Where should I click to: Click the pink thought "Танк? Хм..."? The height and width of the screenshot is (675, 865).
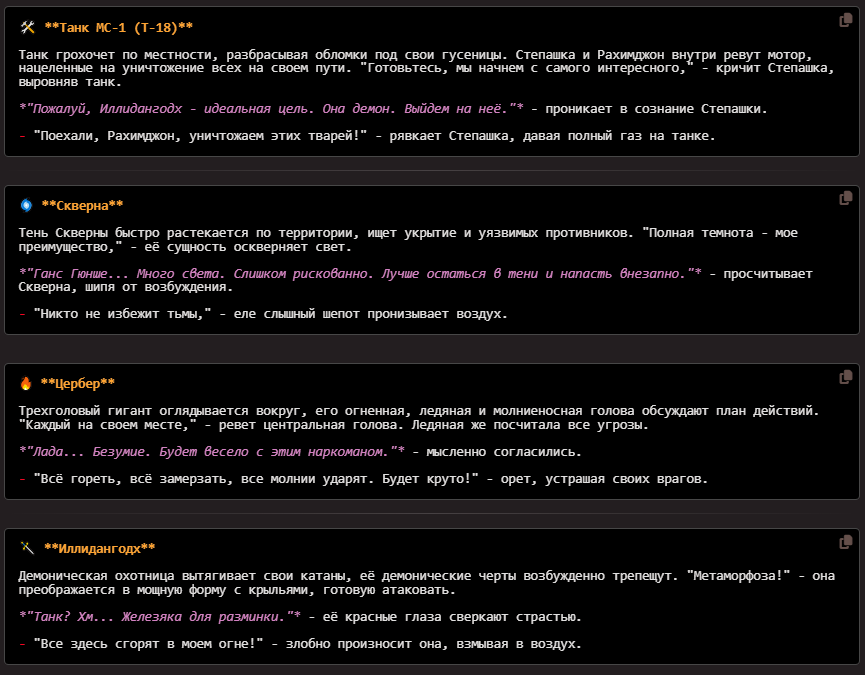[x=160, y=616]
